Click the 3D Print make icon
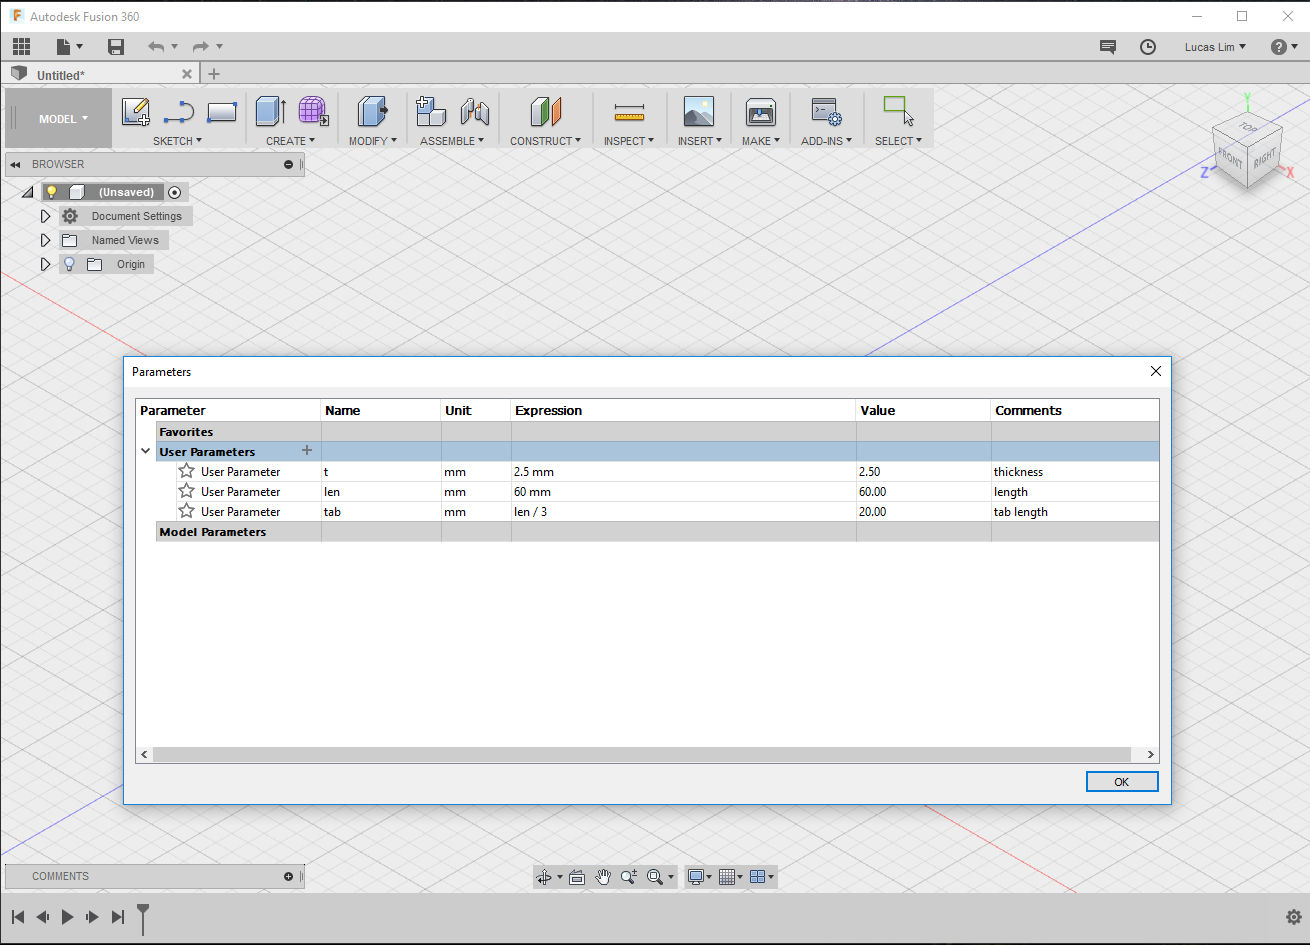Image resolution: width=1310 pixels, height=945 pixels. (x=761, y=112)
